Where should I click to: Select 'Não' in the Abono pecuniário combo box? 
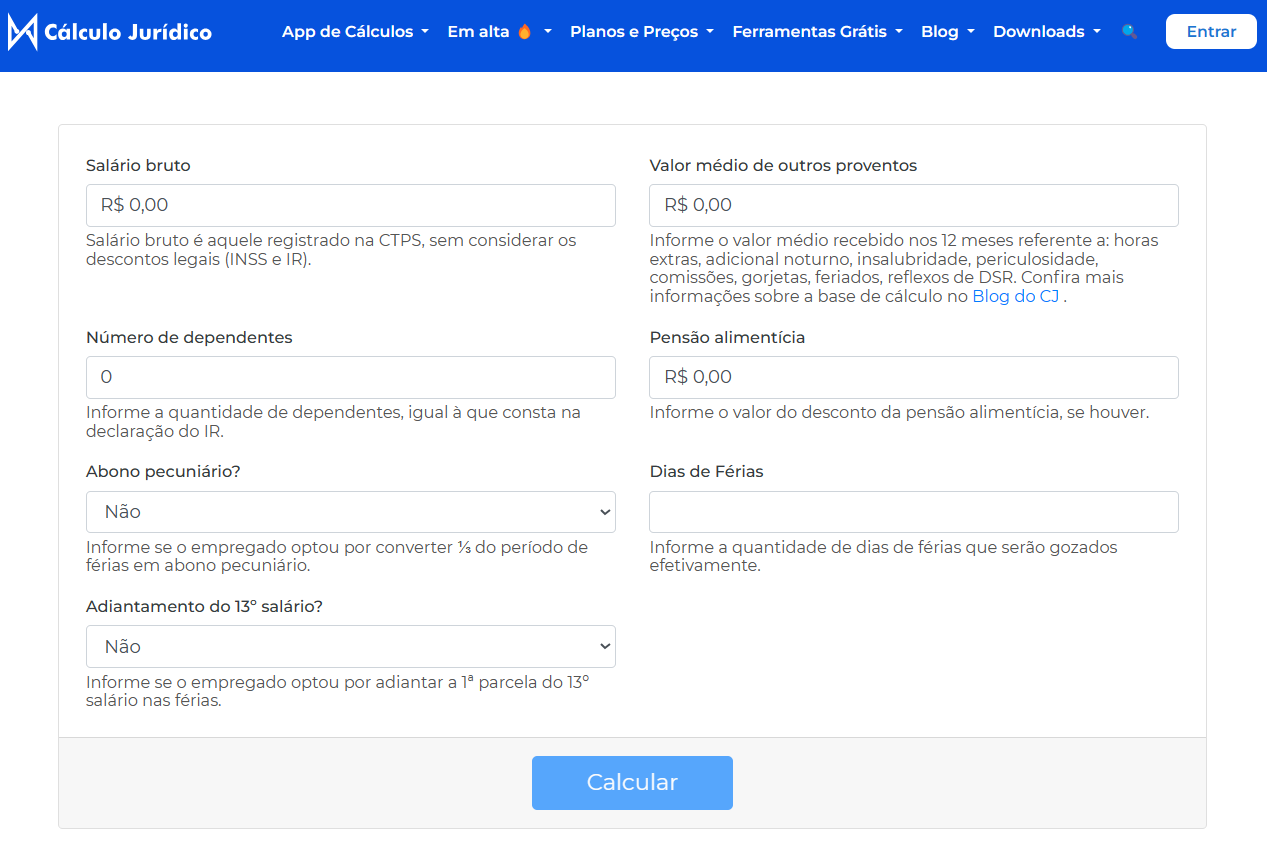pos(350,511)
